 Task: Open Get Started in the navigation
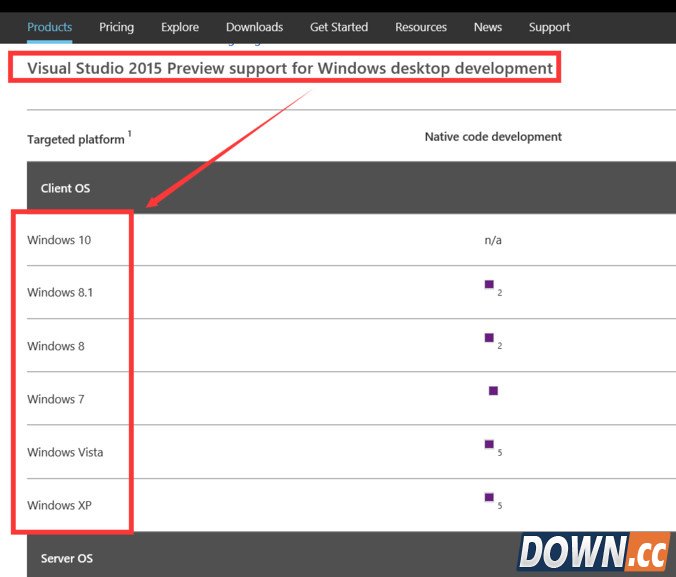tap(339, 27)
